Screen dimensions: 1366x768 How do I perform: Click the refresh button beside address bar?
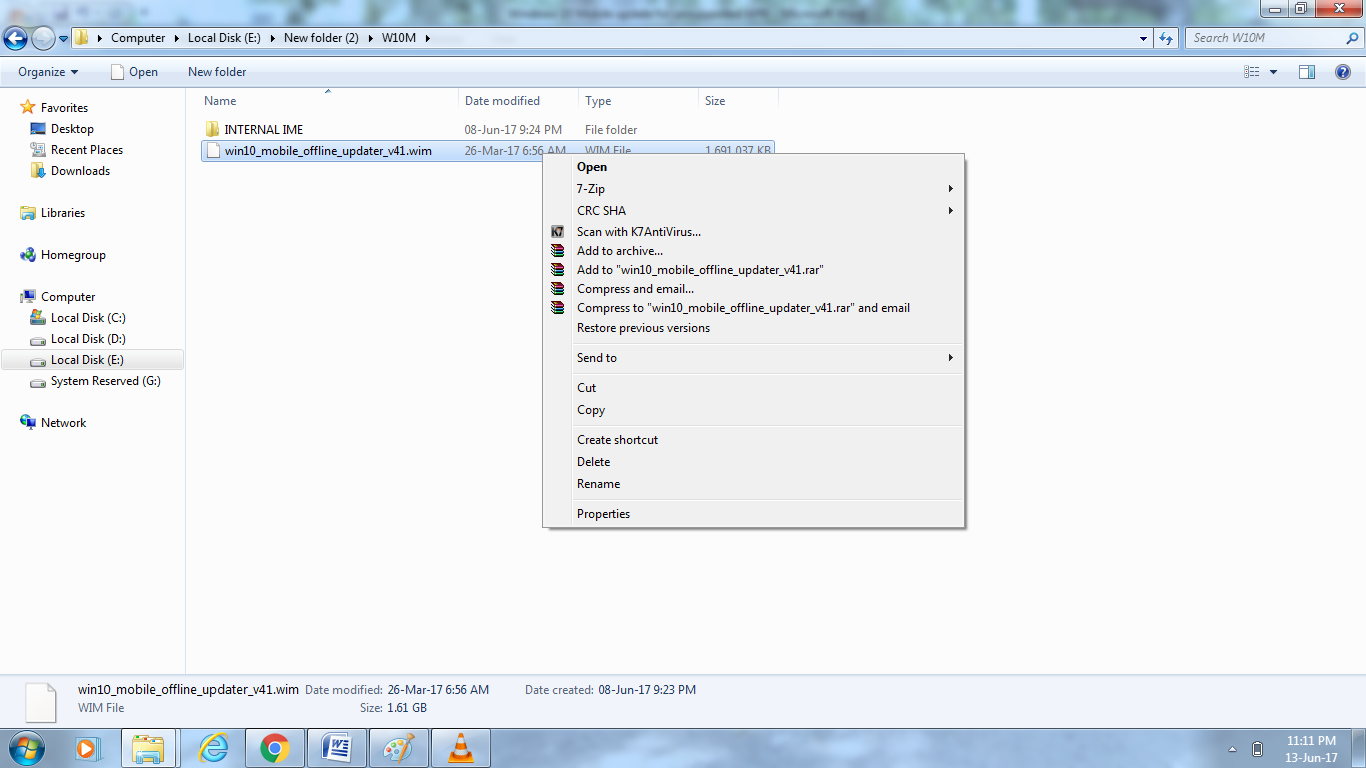(x=1166, y=38)
